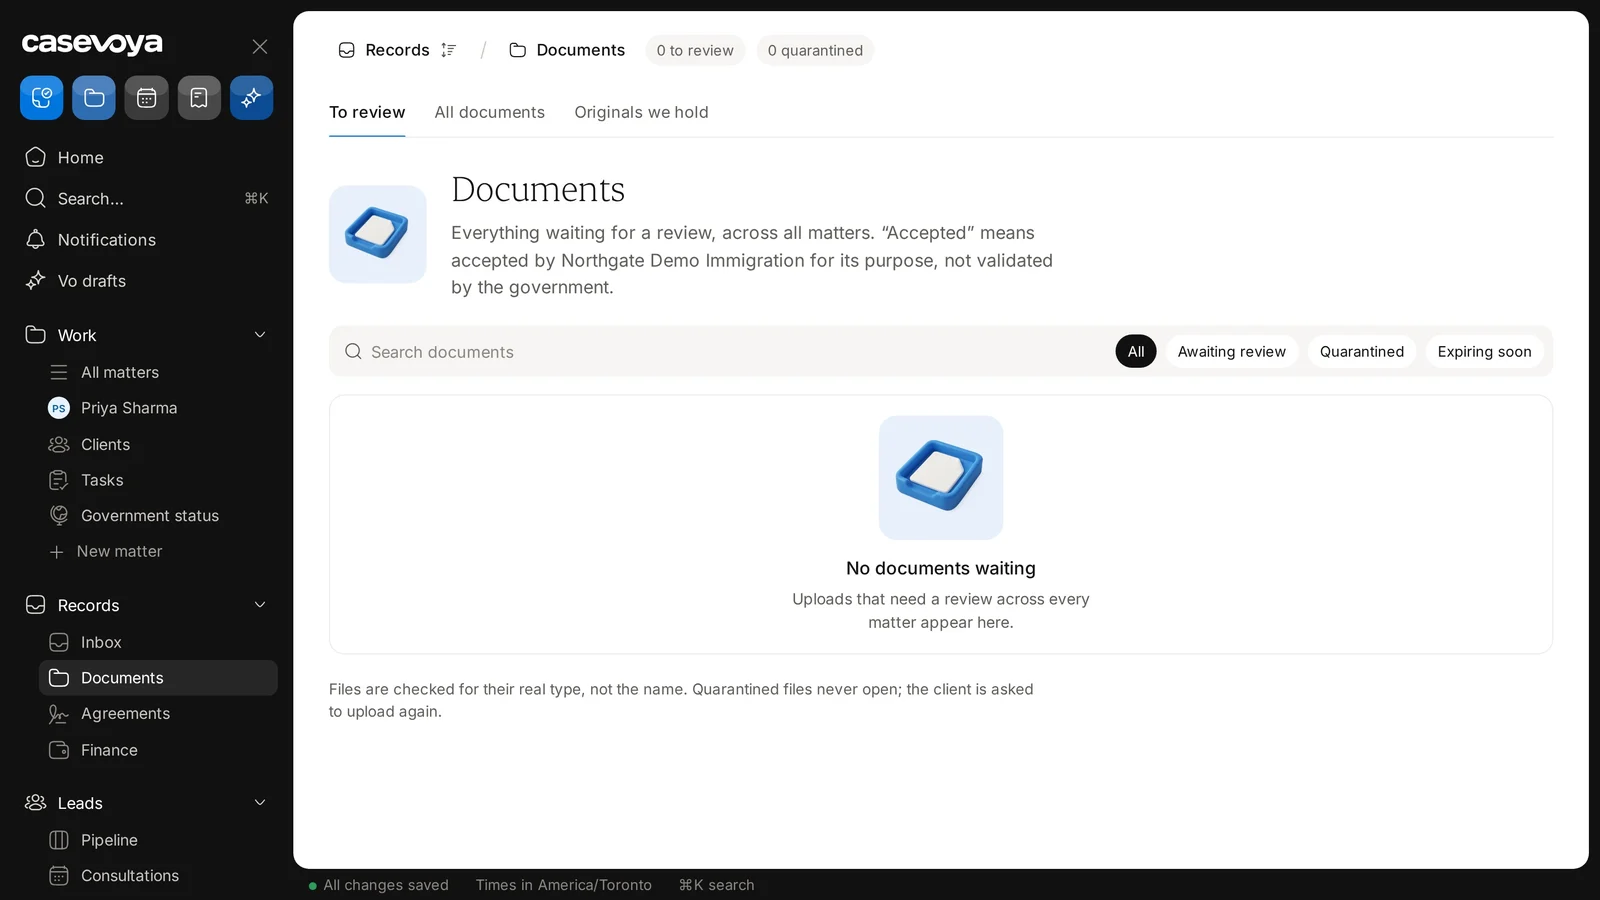Open the calendar icon in top toolbar
1600x900 pixels.
click(x=146, y=98)
